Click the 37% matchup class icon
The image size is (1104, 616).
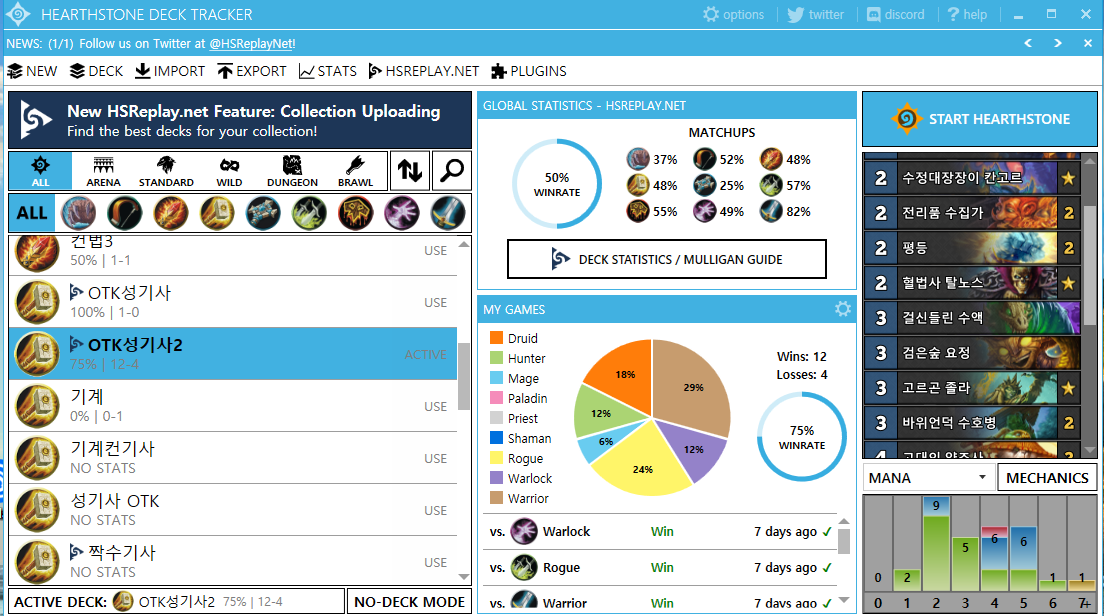click(x=638, y=159)
